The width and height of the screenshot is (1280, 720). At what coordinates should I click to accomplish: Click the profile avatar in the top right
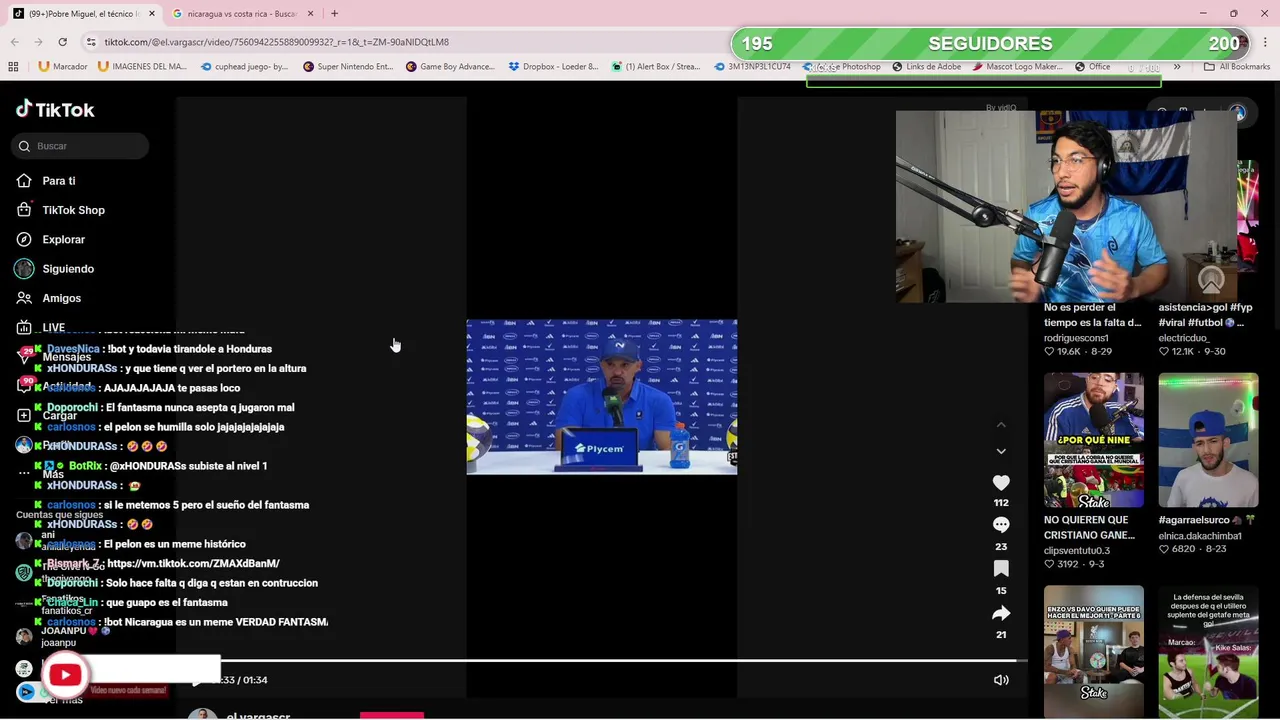point(1238,113)
